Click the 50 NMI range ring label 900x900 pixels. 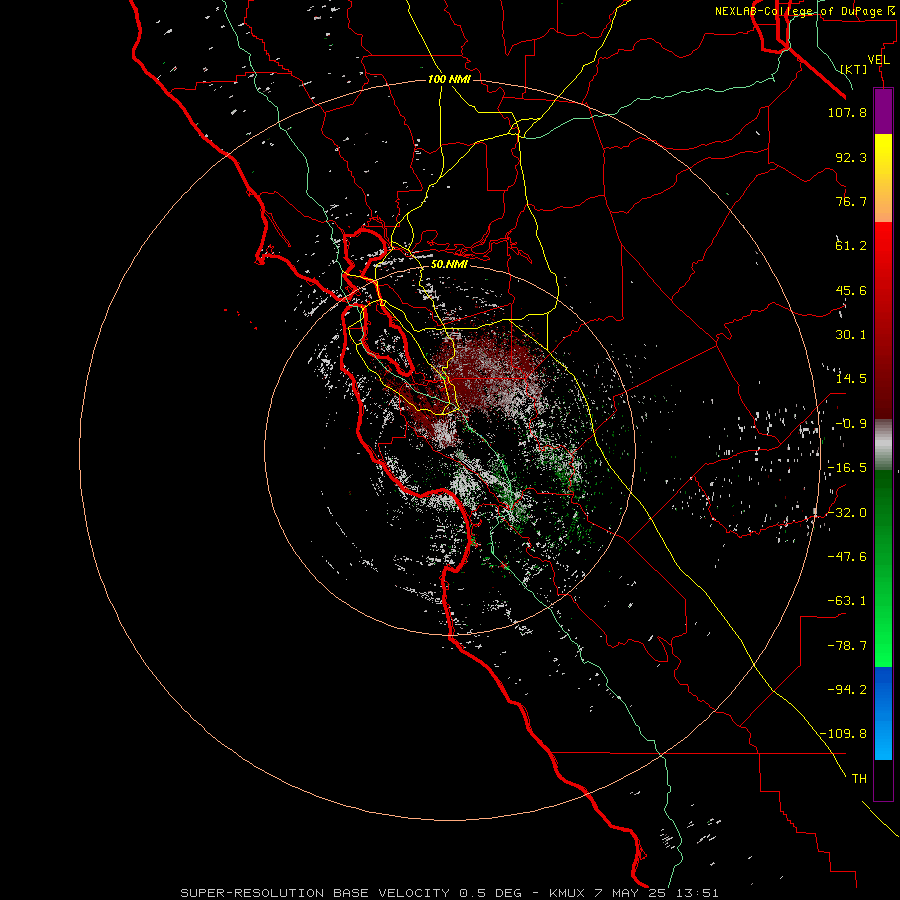pos(449,265)
